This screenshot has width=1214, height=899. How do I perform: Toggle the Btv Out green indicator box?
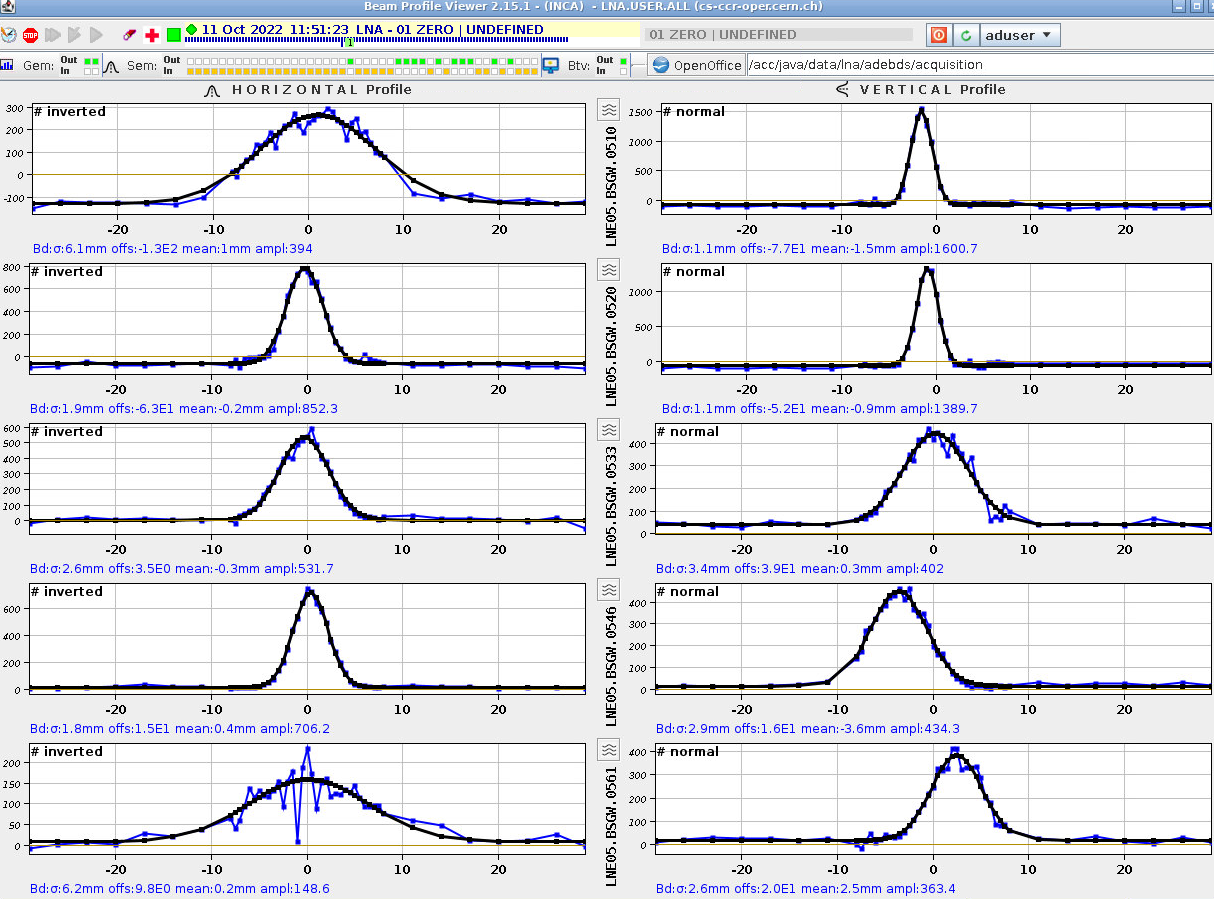tap(624, 60)
